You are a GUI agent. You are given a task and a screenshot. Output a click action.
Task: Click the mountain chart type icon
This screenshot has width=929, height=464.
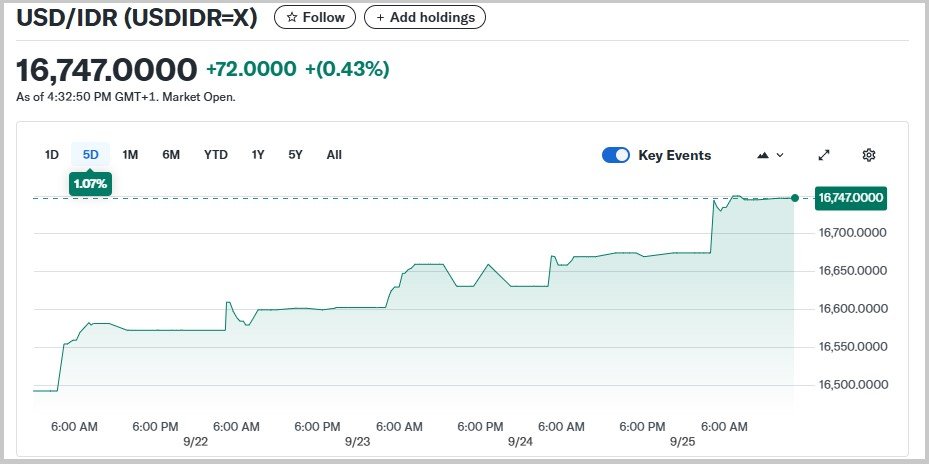coord(764,155)
